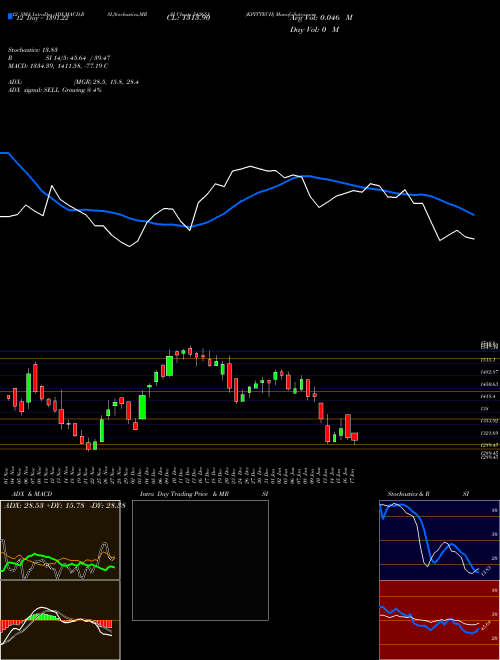
Task: Click the MACD values line
Action: (x=58, y=66)
